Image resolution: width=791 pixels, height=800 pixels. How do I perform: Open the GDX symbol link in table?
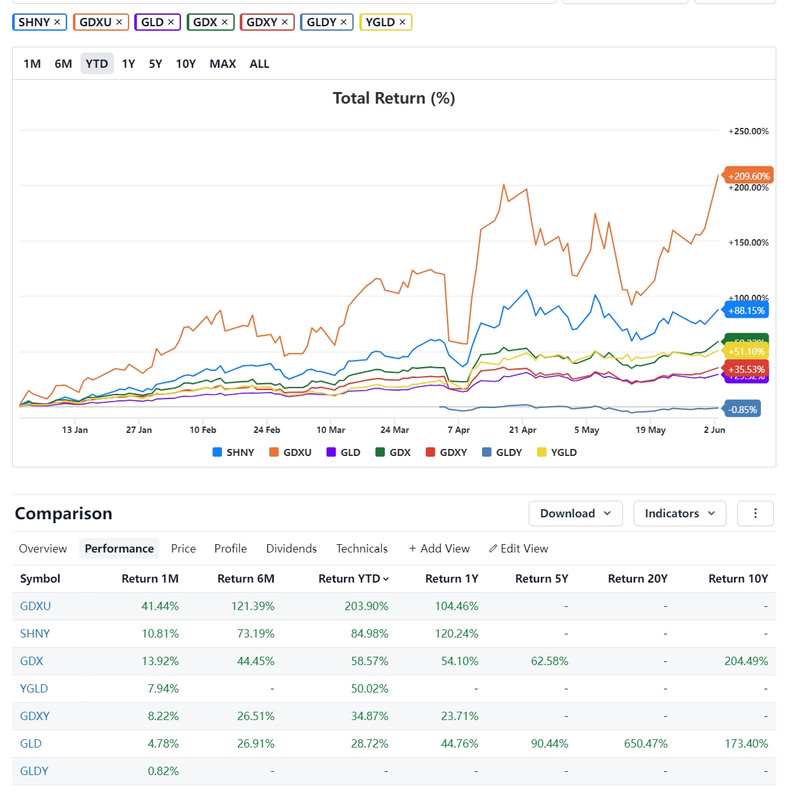[32, 661]
